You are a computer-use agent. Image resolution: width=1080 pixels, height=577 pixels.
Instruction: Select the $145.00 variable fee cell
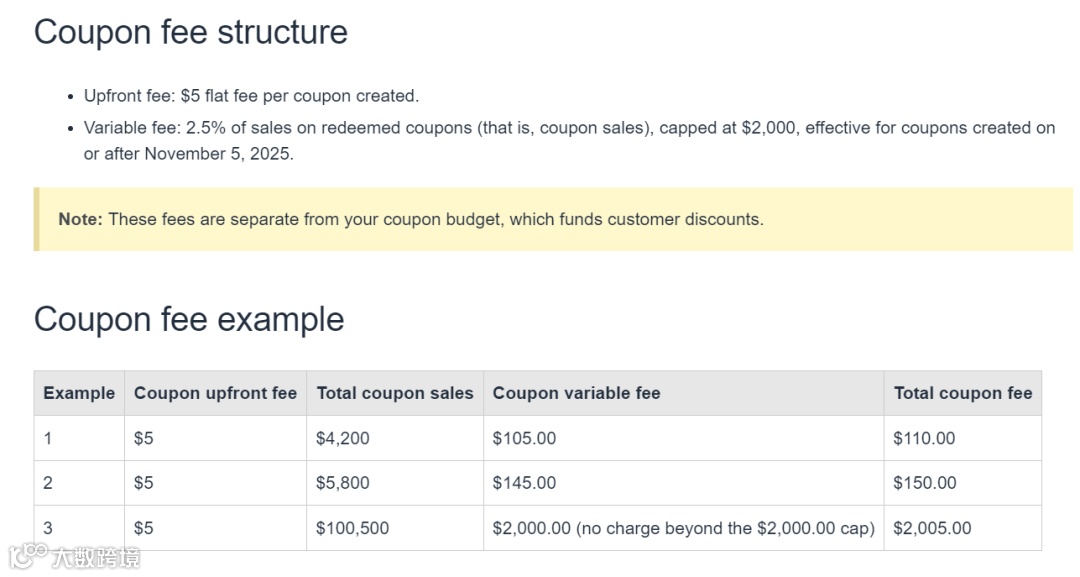(524, 483)
